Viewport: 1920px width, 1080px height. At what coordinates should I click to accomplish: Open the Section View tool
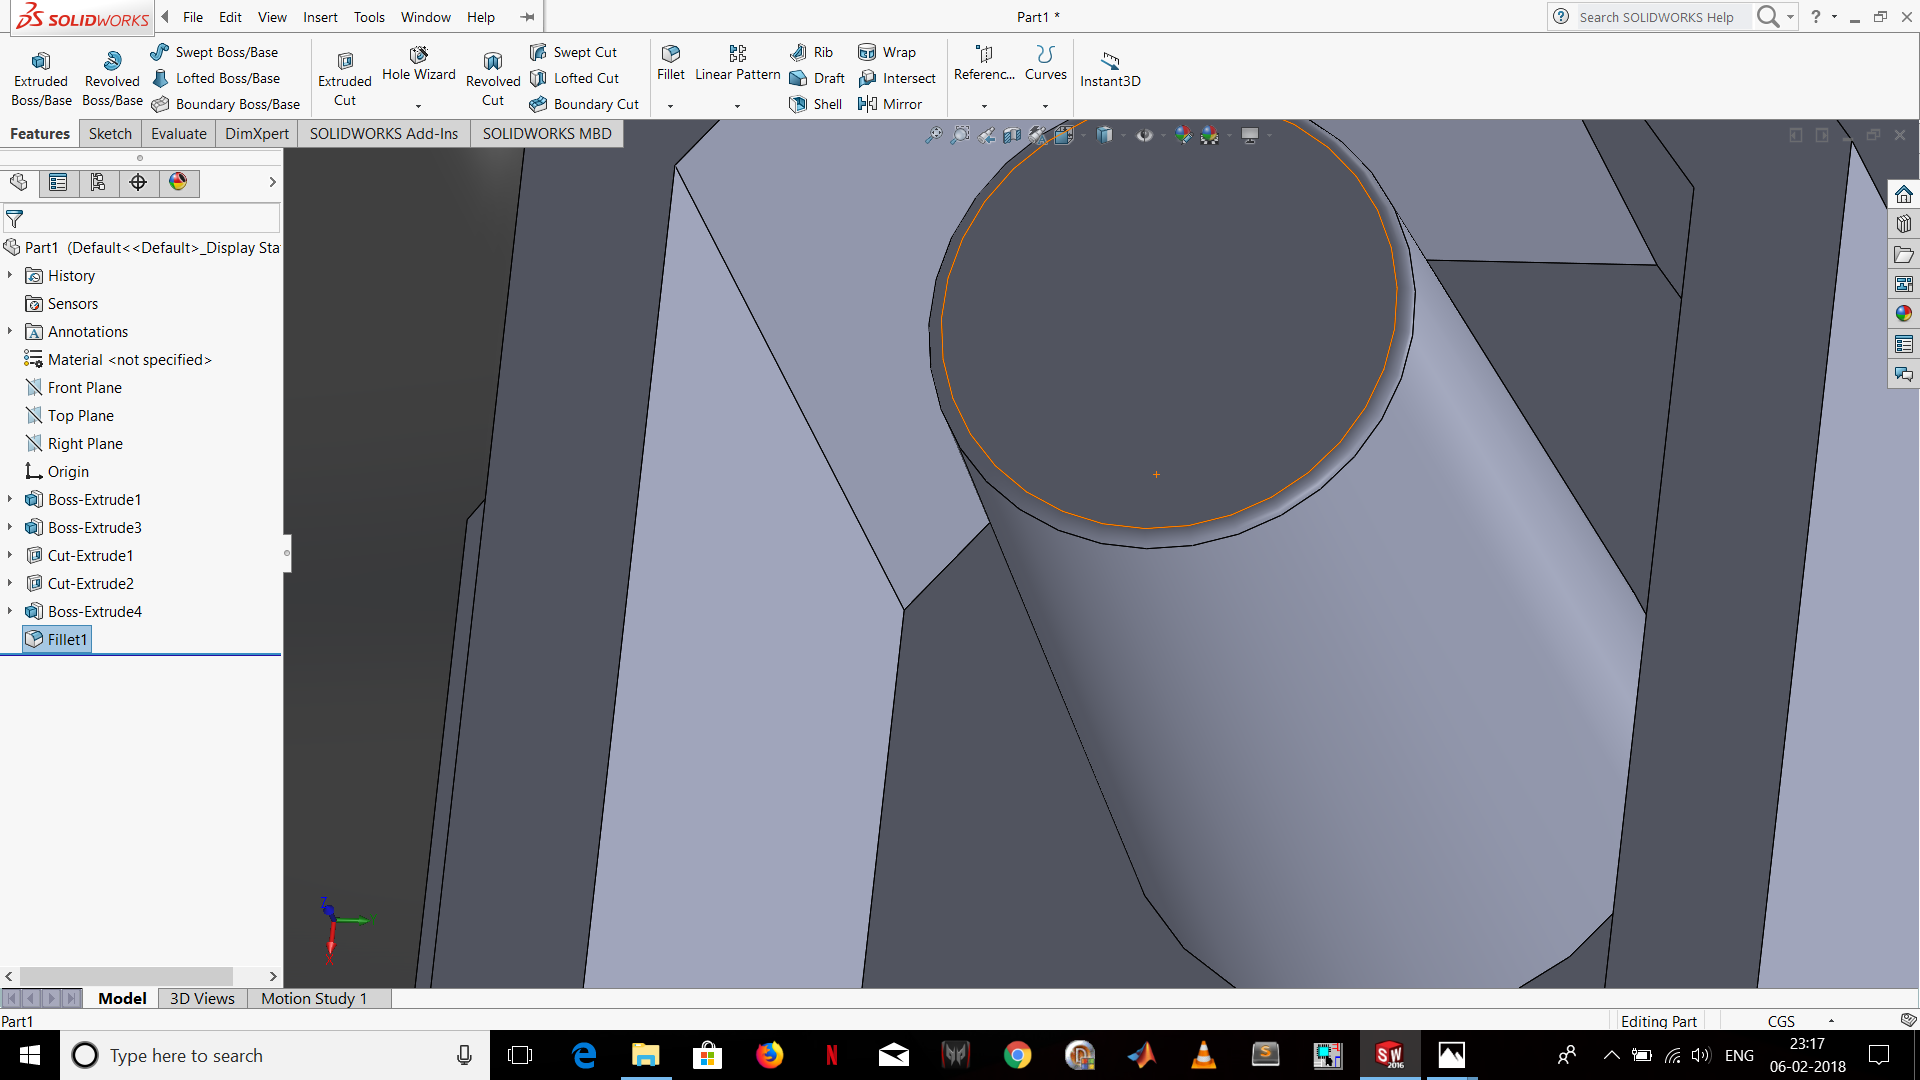[x=1012, y=134]
